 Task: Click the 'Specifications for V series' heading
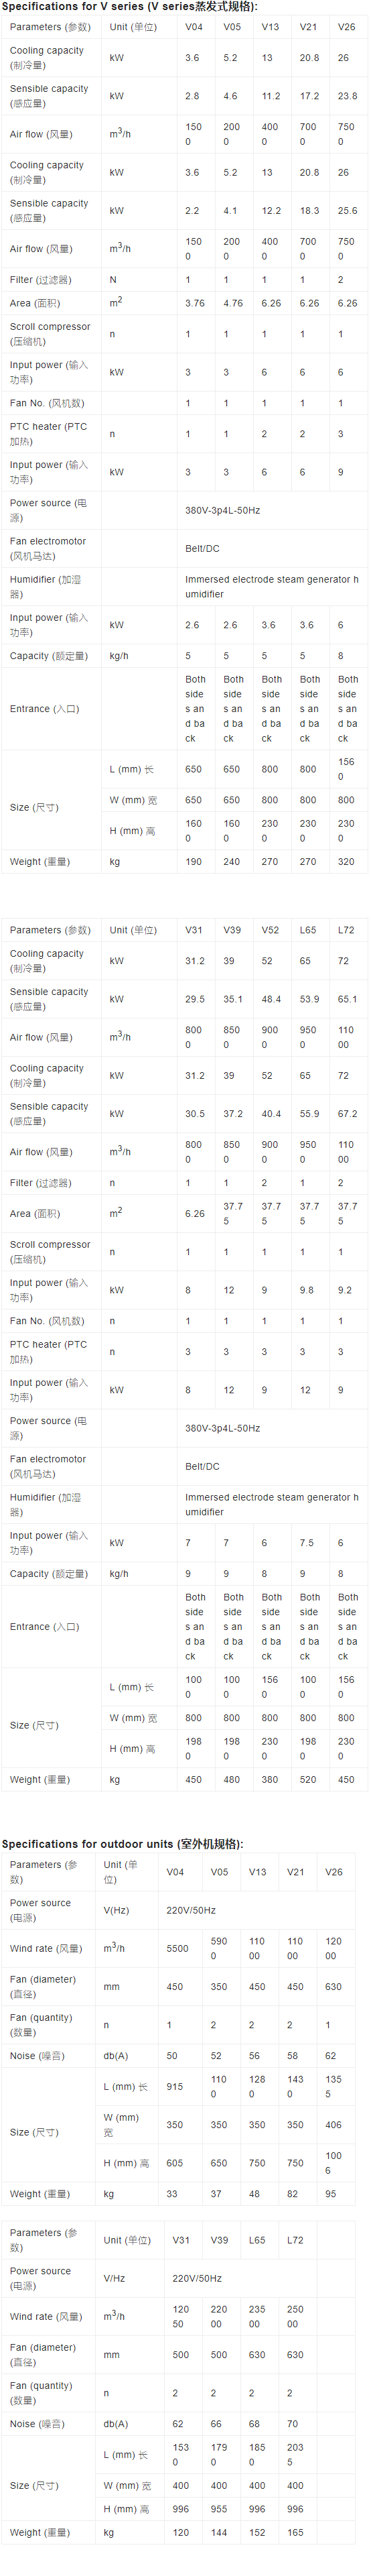pos(129,7)
